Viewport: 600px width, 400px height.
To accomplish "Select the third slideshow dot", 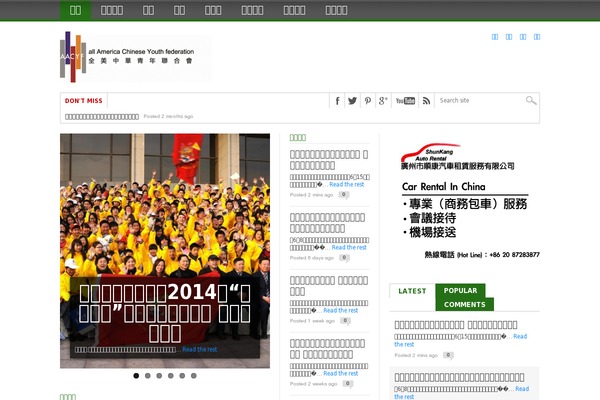I will click(159, 376).
